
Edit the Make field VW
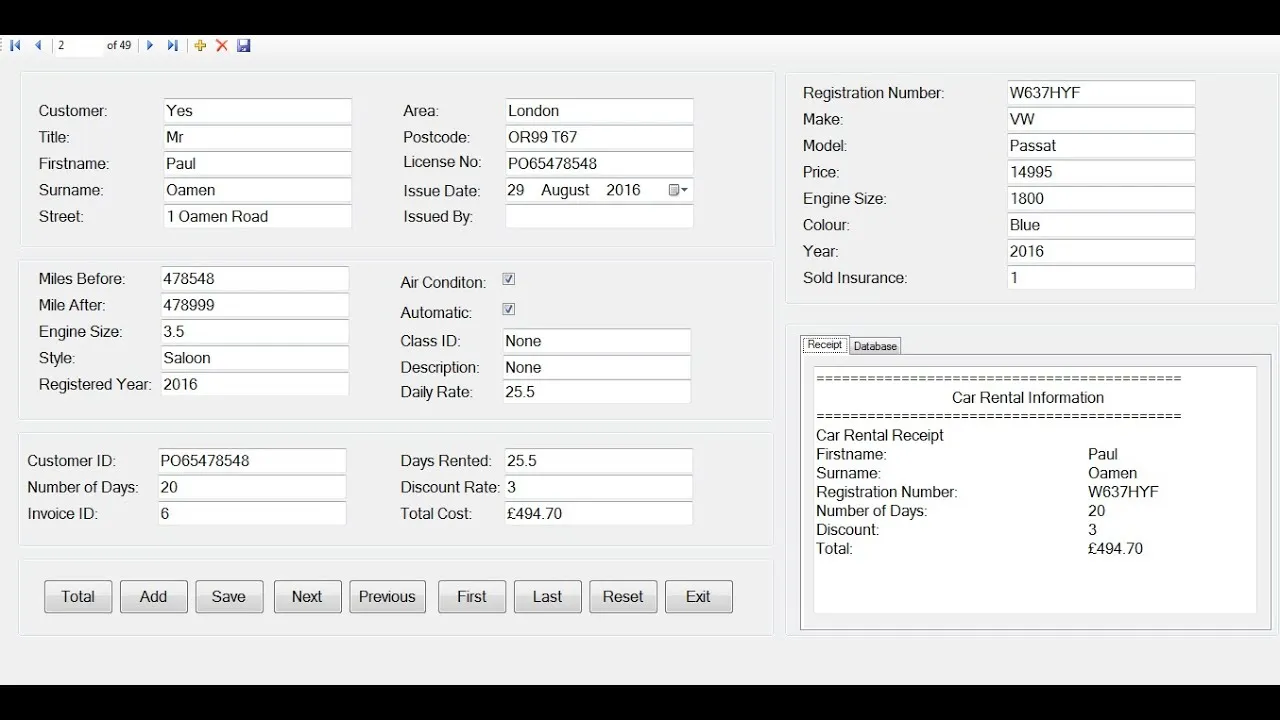(x=1101, y=119)
